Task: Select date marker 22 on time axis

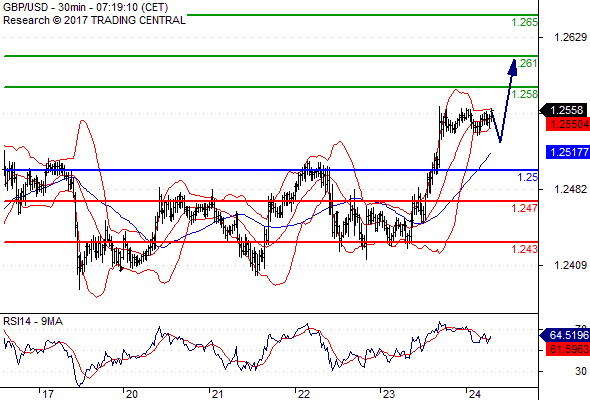Action: [303, 394]
